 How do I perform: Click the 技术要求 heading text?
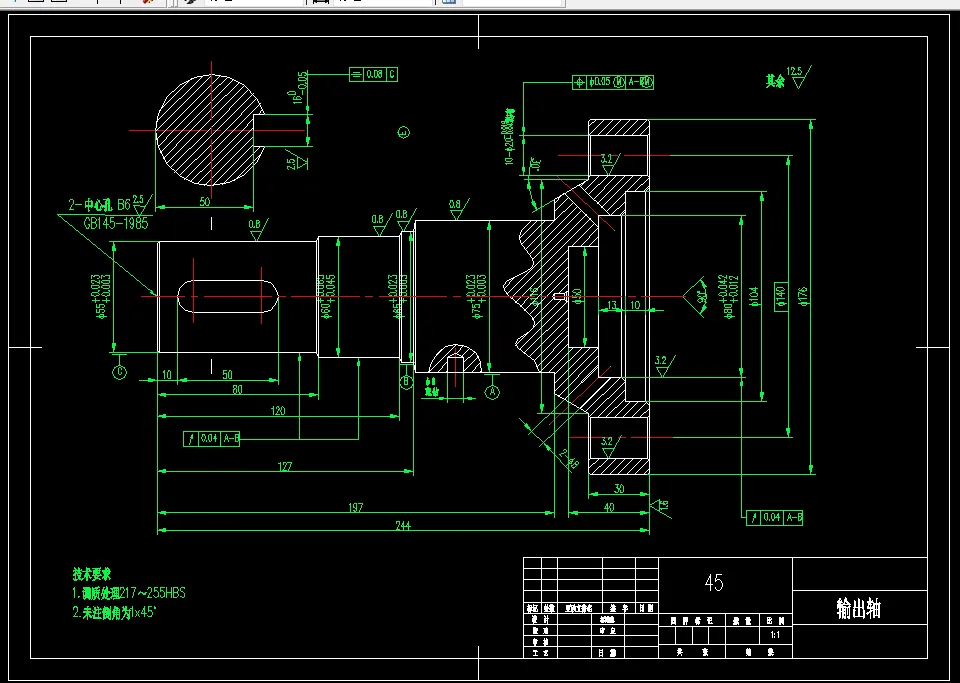92,574
